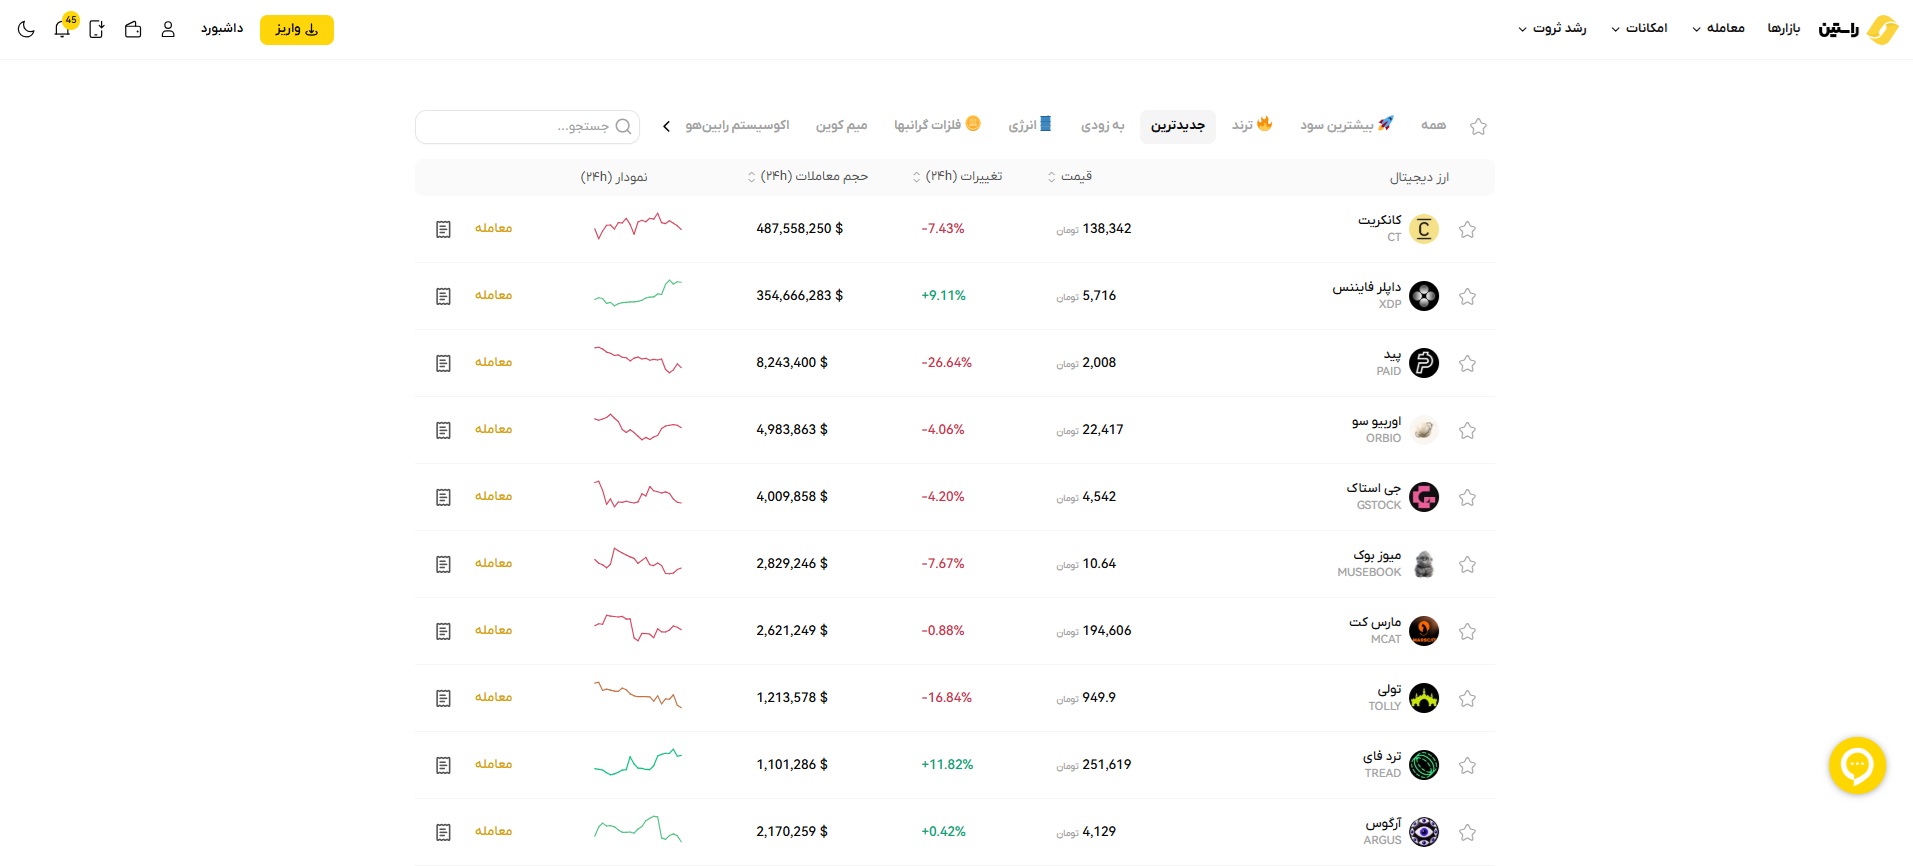Viewport: 1913px width, 866px height.
Task: Expand the امکانات menu dropdown
Action: (x=1639, y=28)
